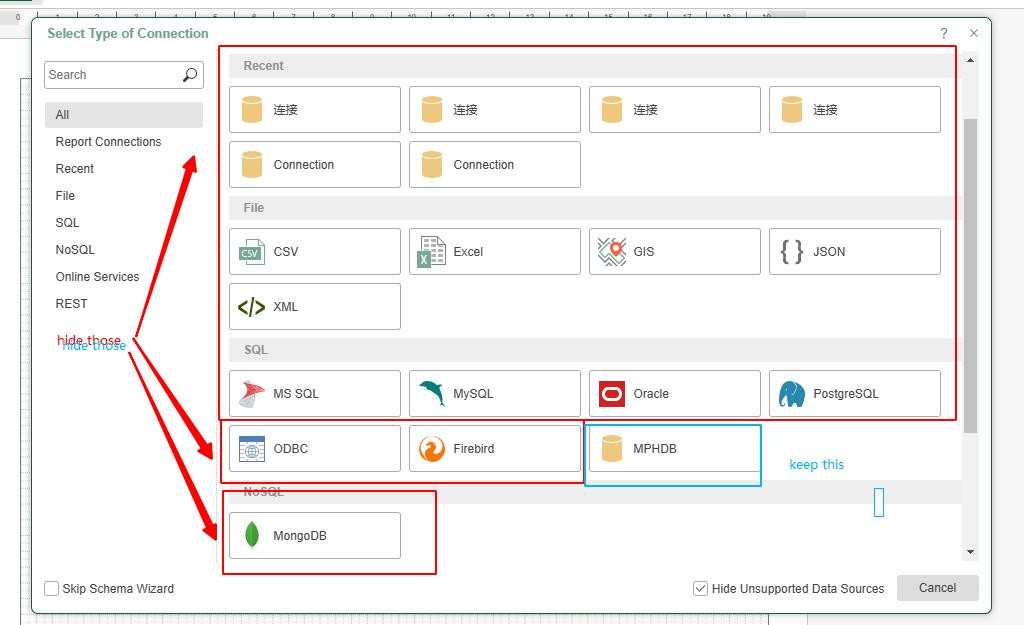The image size is (1024, 625).
Task: Click the vertical scrollbar thumb
Action: 970,276
